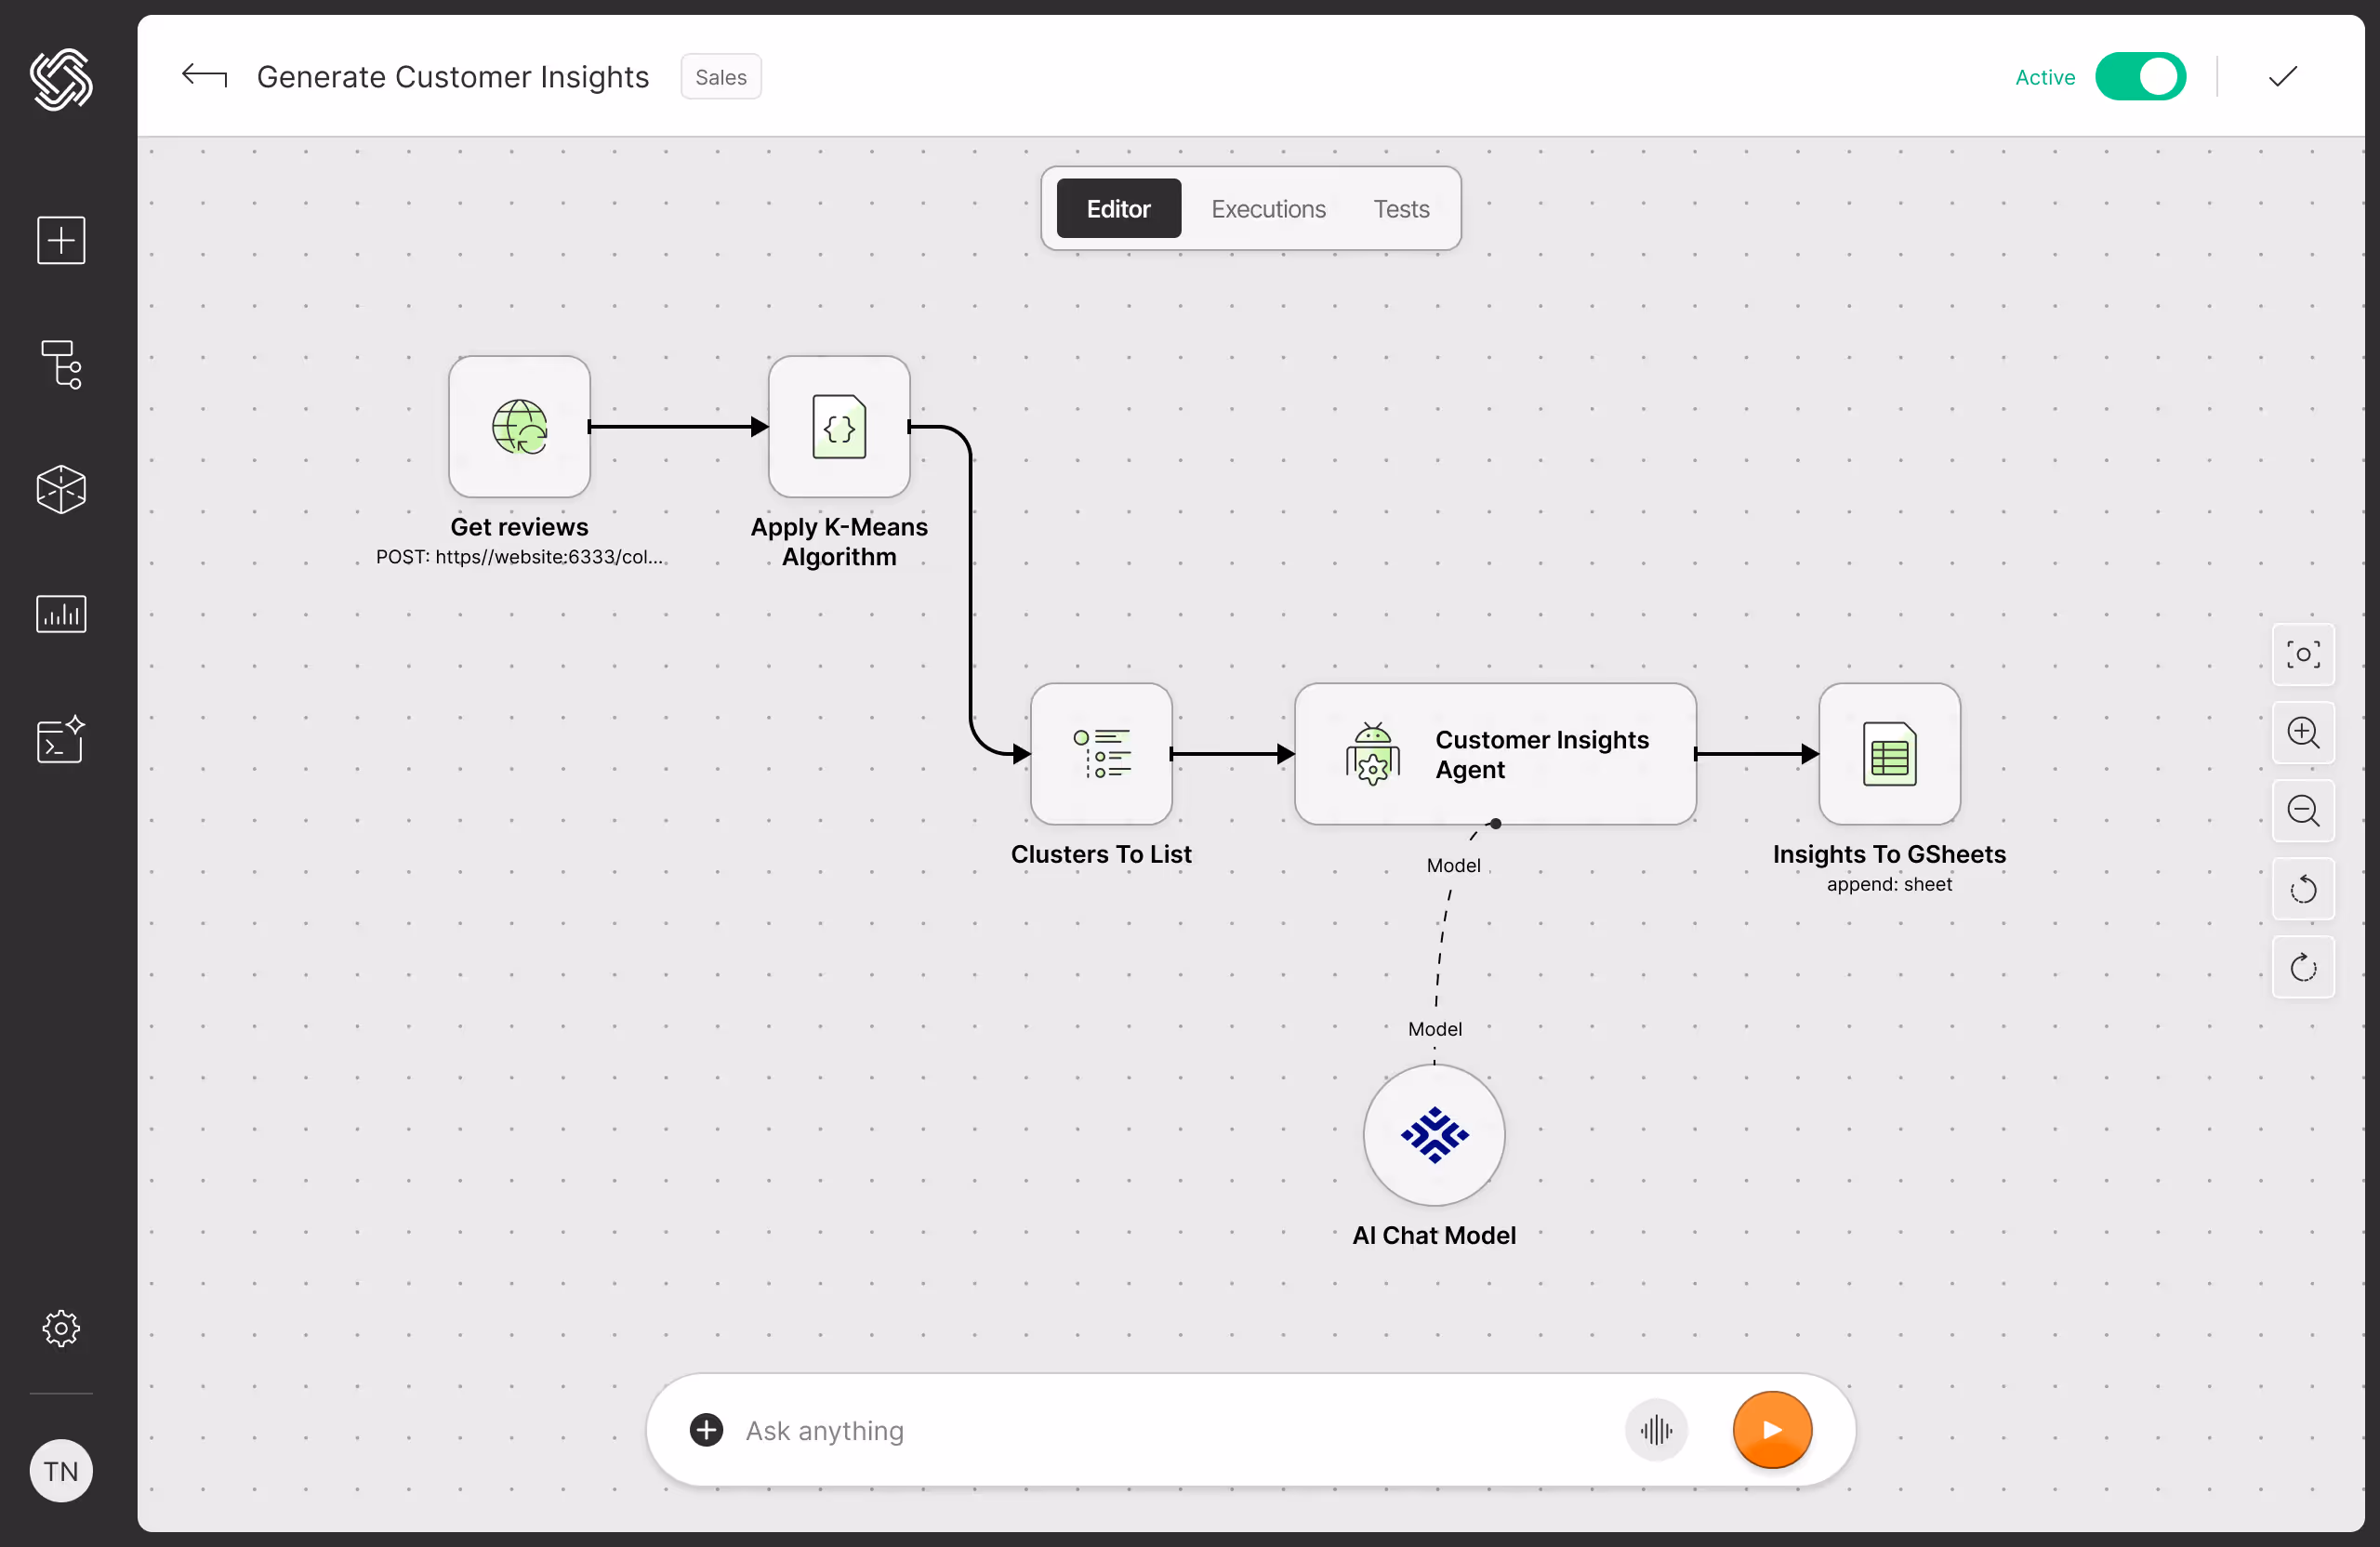2380x1547 pixels.
Task: Click the fit-view focus icon
Action: 2303,655
